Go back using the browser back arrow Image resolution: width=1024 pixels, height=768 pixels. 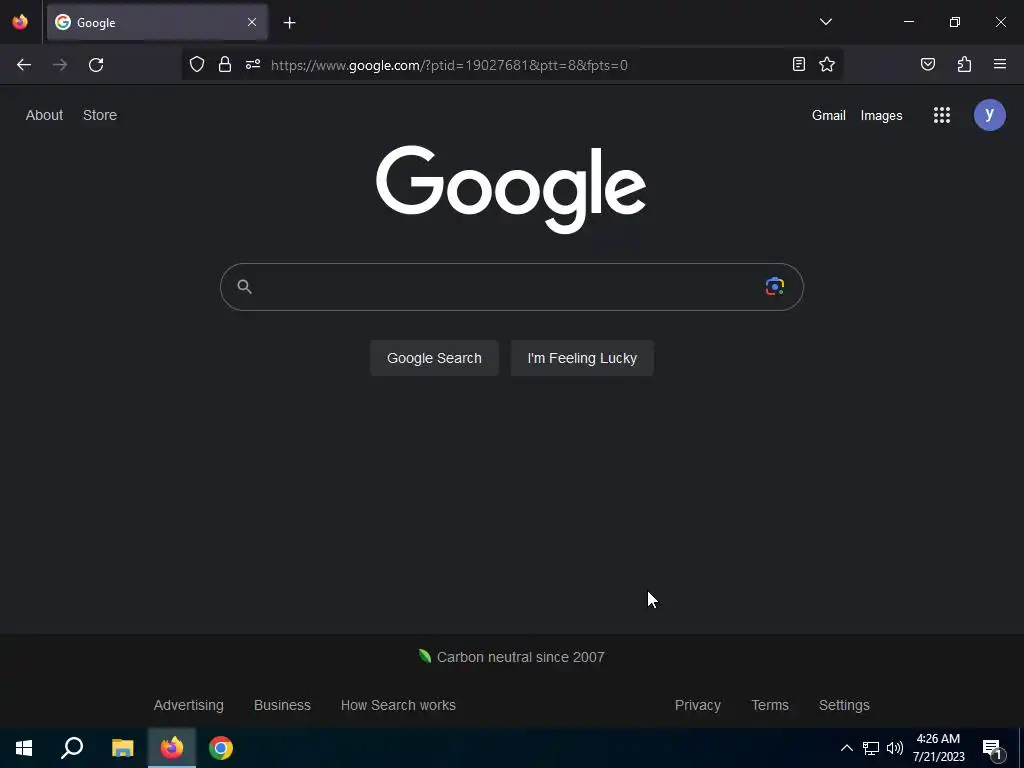(x=24, y=65)
